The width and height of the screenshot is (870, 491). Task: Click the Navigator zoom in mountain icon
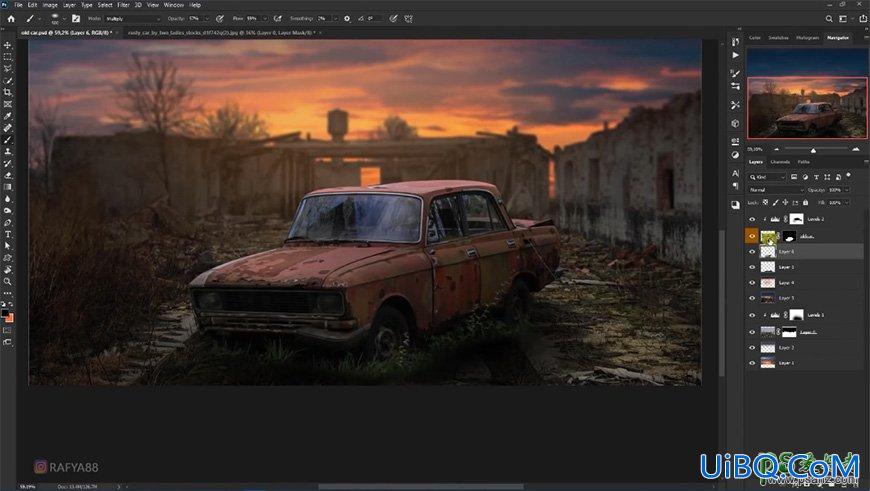[x=856, y=149]
